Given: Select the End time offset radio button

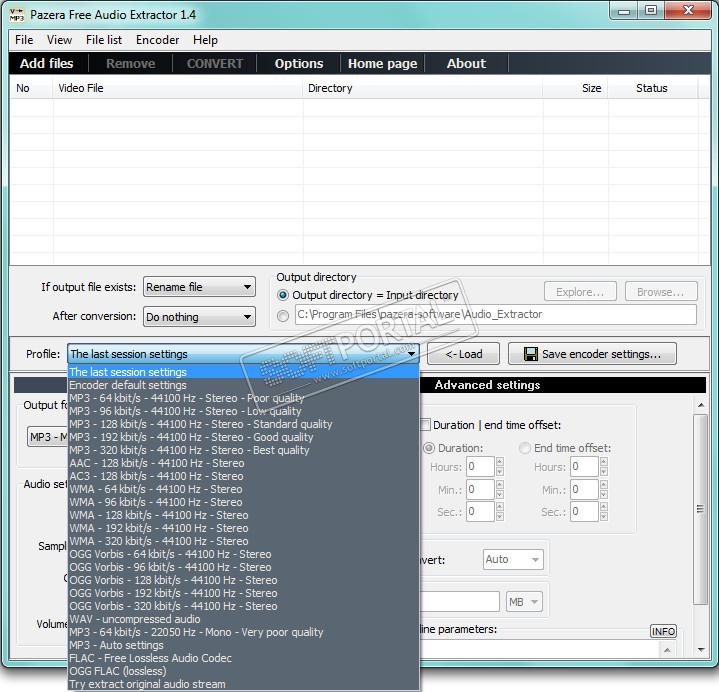Looking at the screenshot, I should (524, 448).
